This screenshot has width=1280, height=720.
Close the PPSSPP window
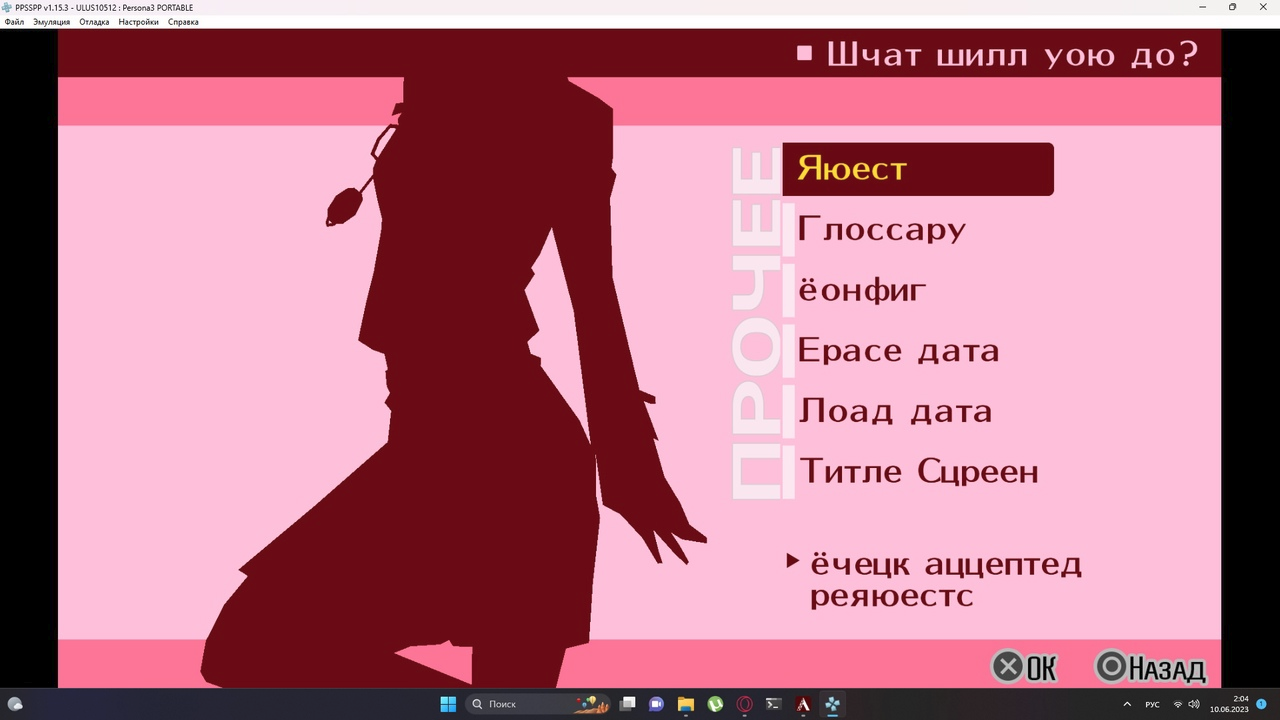[x=1262, y=7]
